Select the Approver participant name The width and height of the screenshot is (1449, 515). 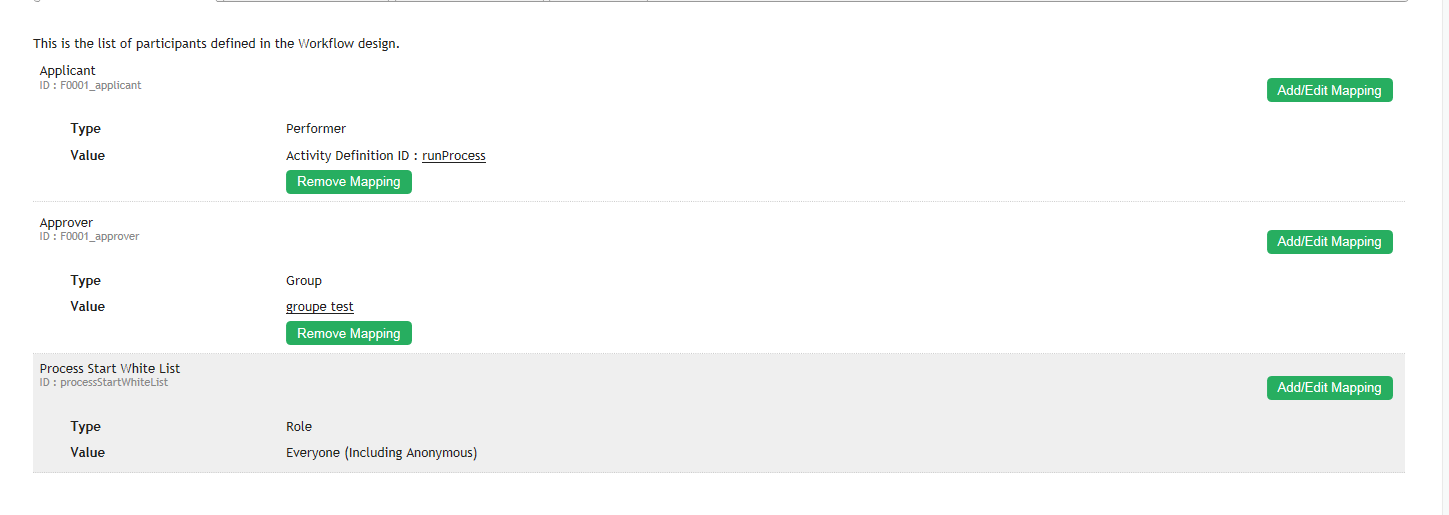(x=66, y=222)
